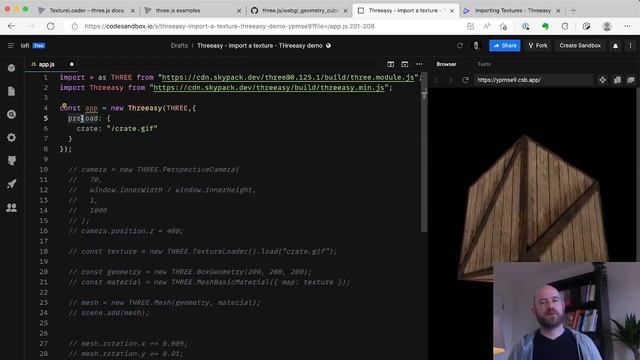Click the split editor layout icon
Viewport: 640px width, 360px height.
click(x=391, y=64)
